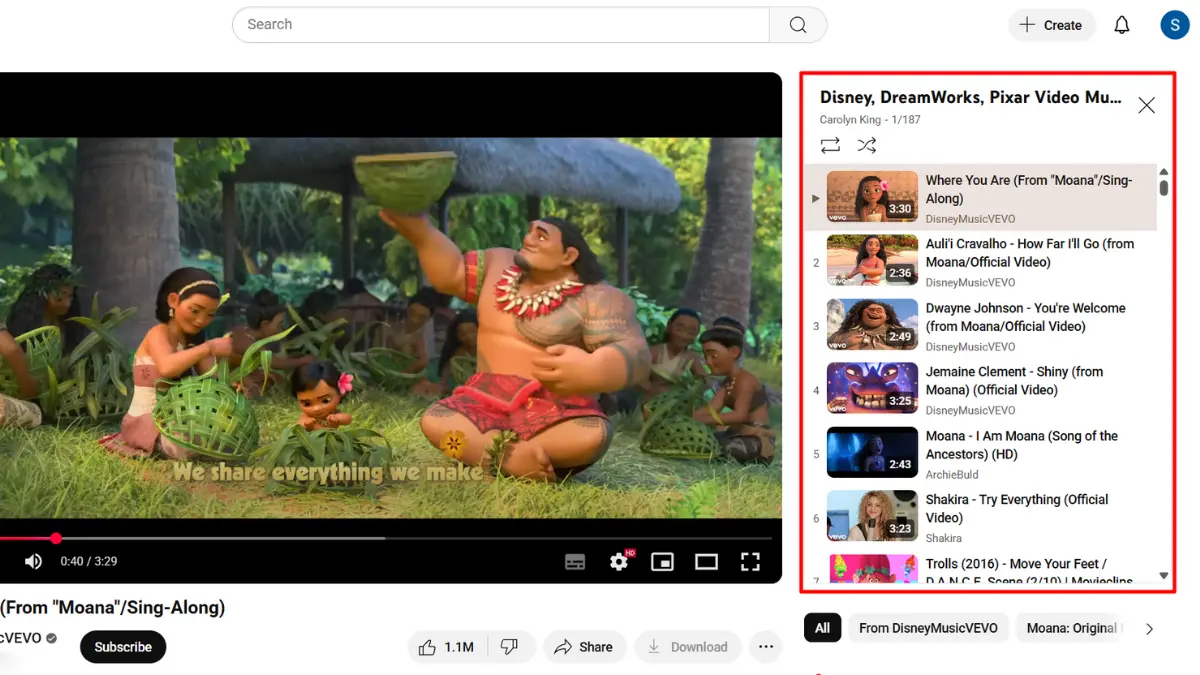Open the notifications bell
The height and width of the screenshot is (675, 1200).
click(x=1122, y=25)
